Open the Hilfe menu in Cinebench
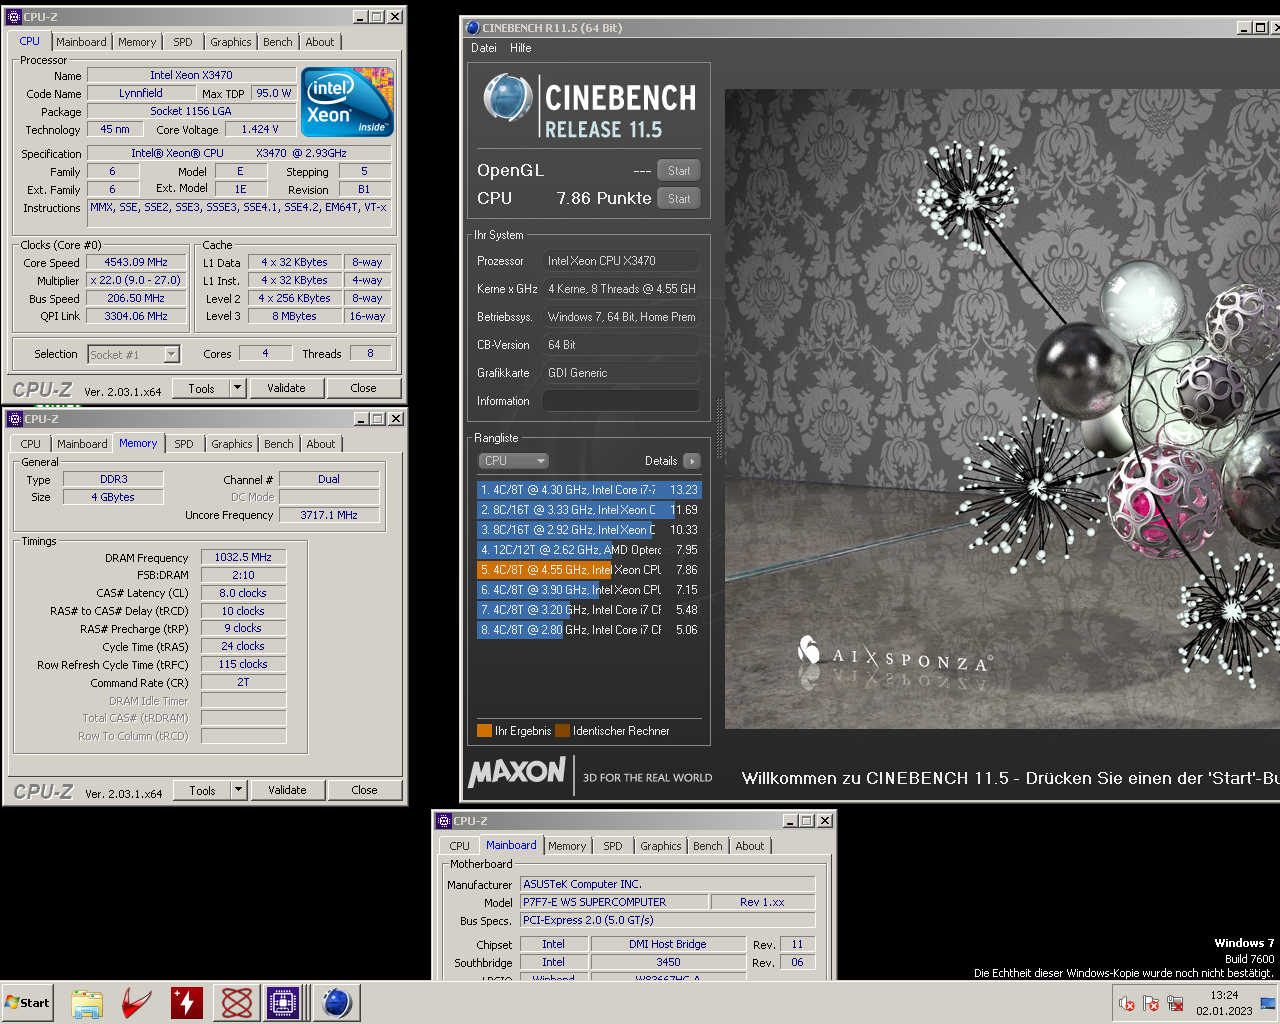 click(x=521, y=48)
